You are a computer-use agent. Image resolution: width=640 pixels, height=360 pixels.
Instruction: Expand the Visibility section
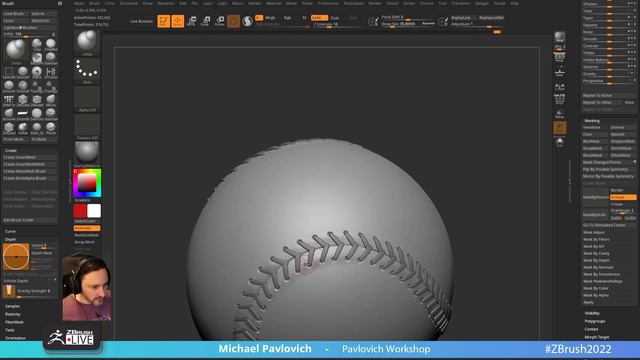(x=592, y=313)
